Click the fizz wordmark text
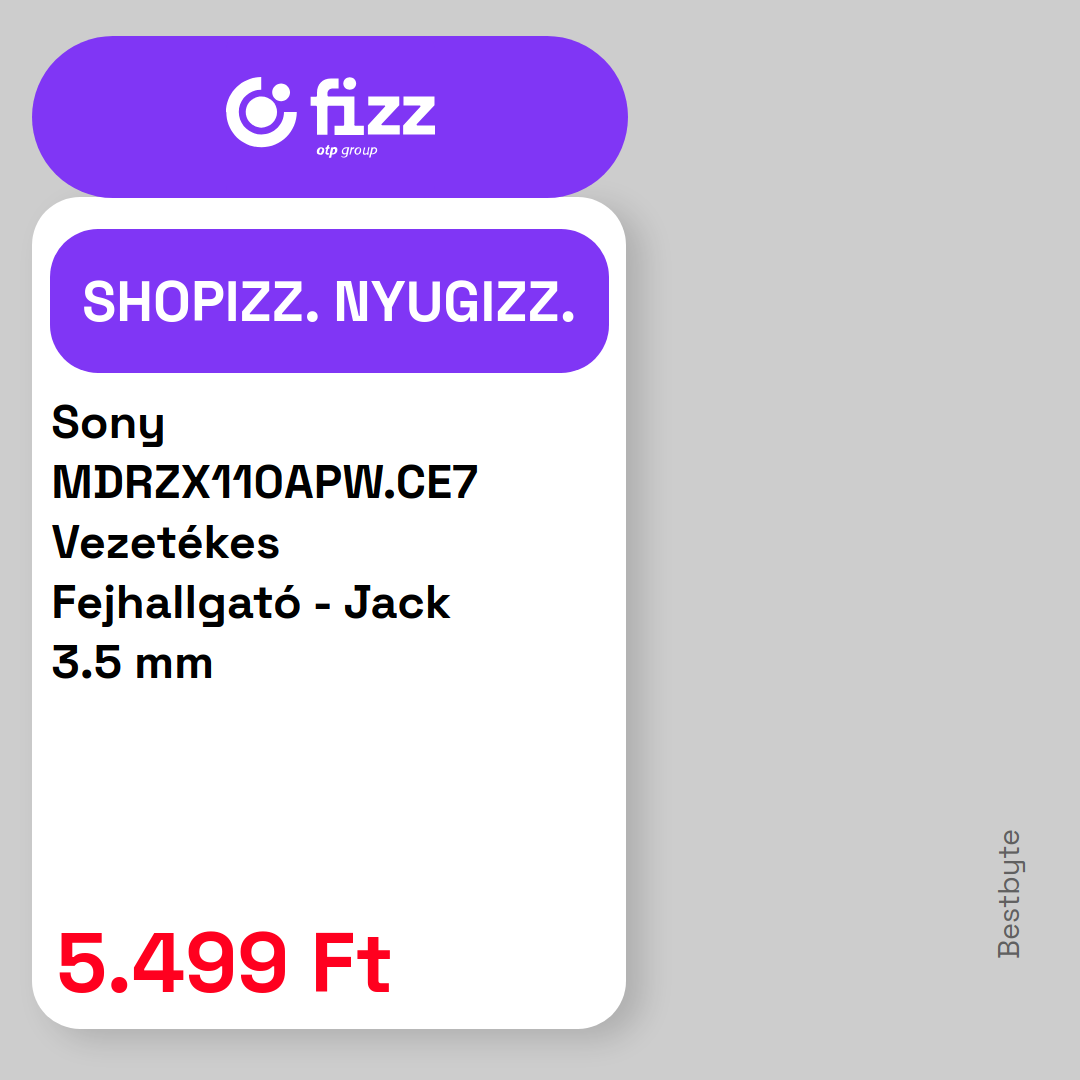The image size is (1080, 1080). pyautogui.click(x=373, y=107)
